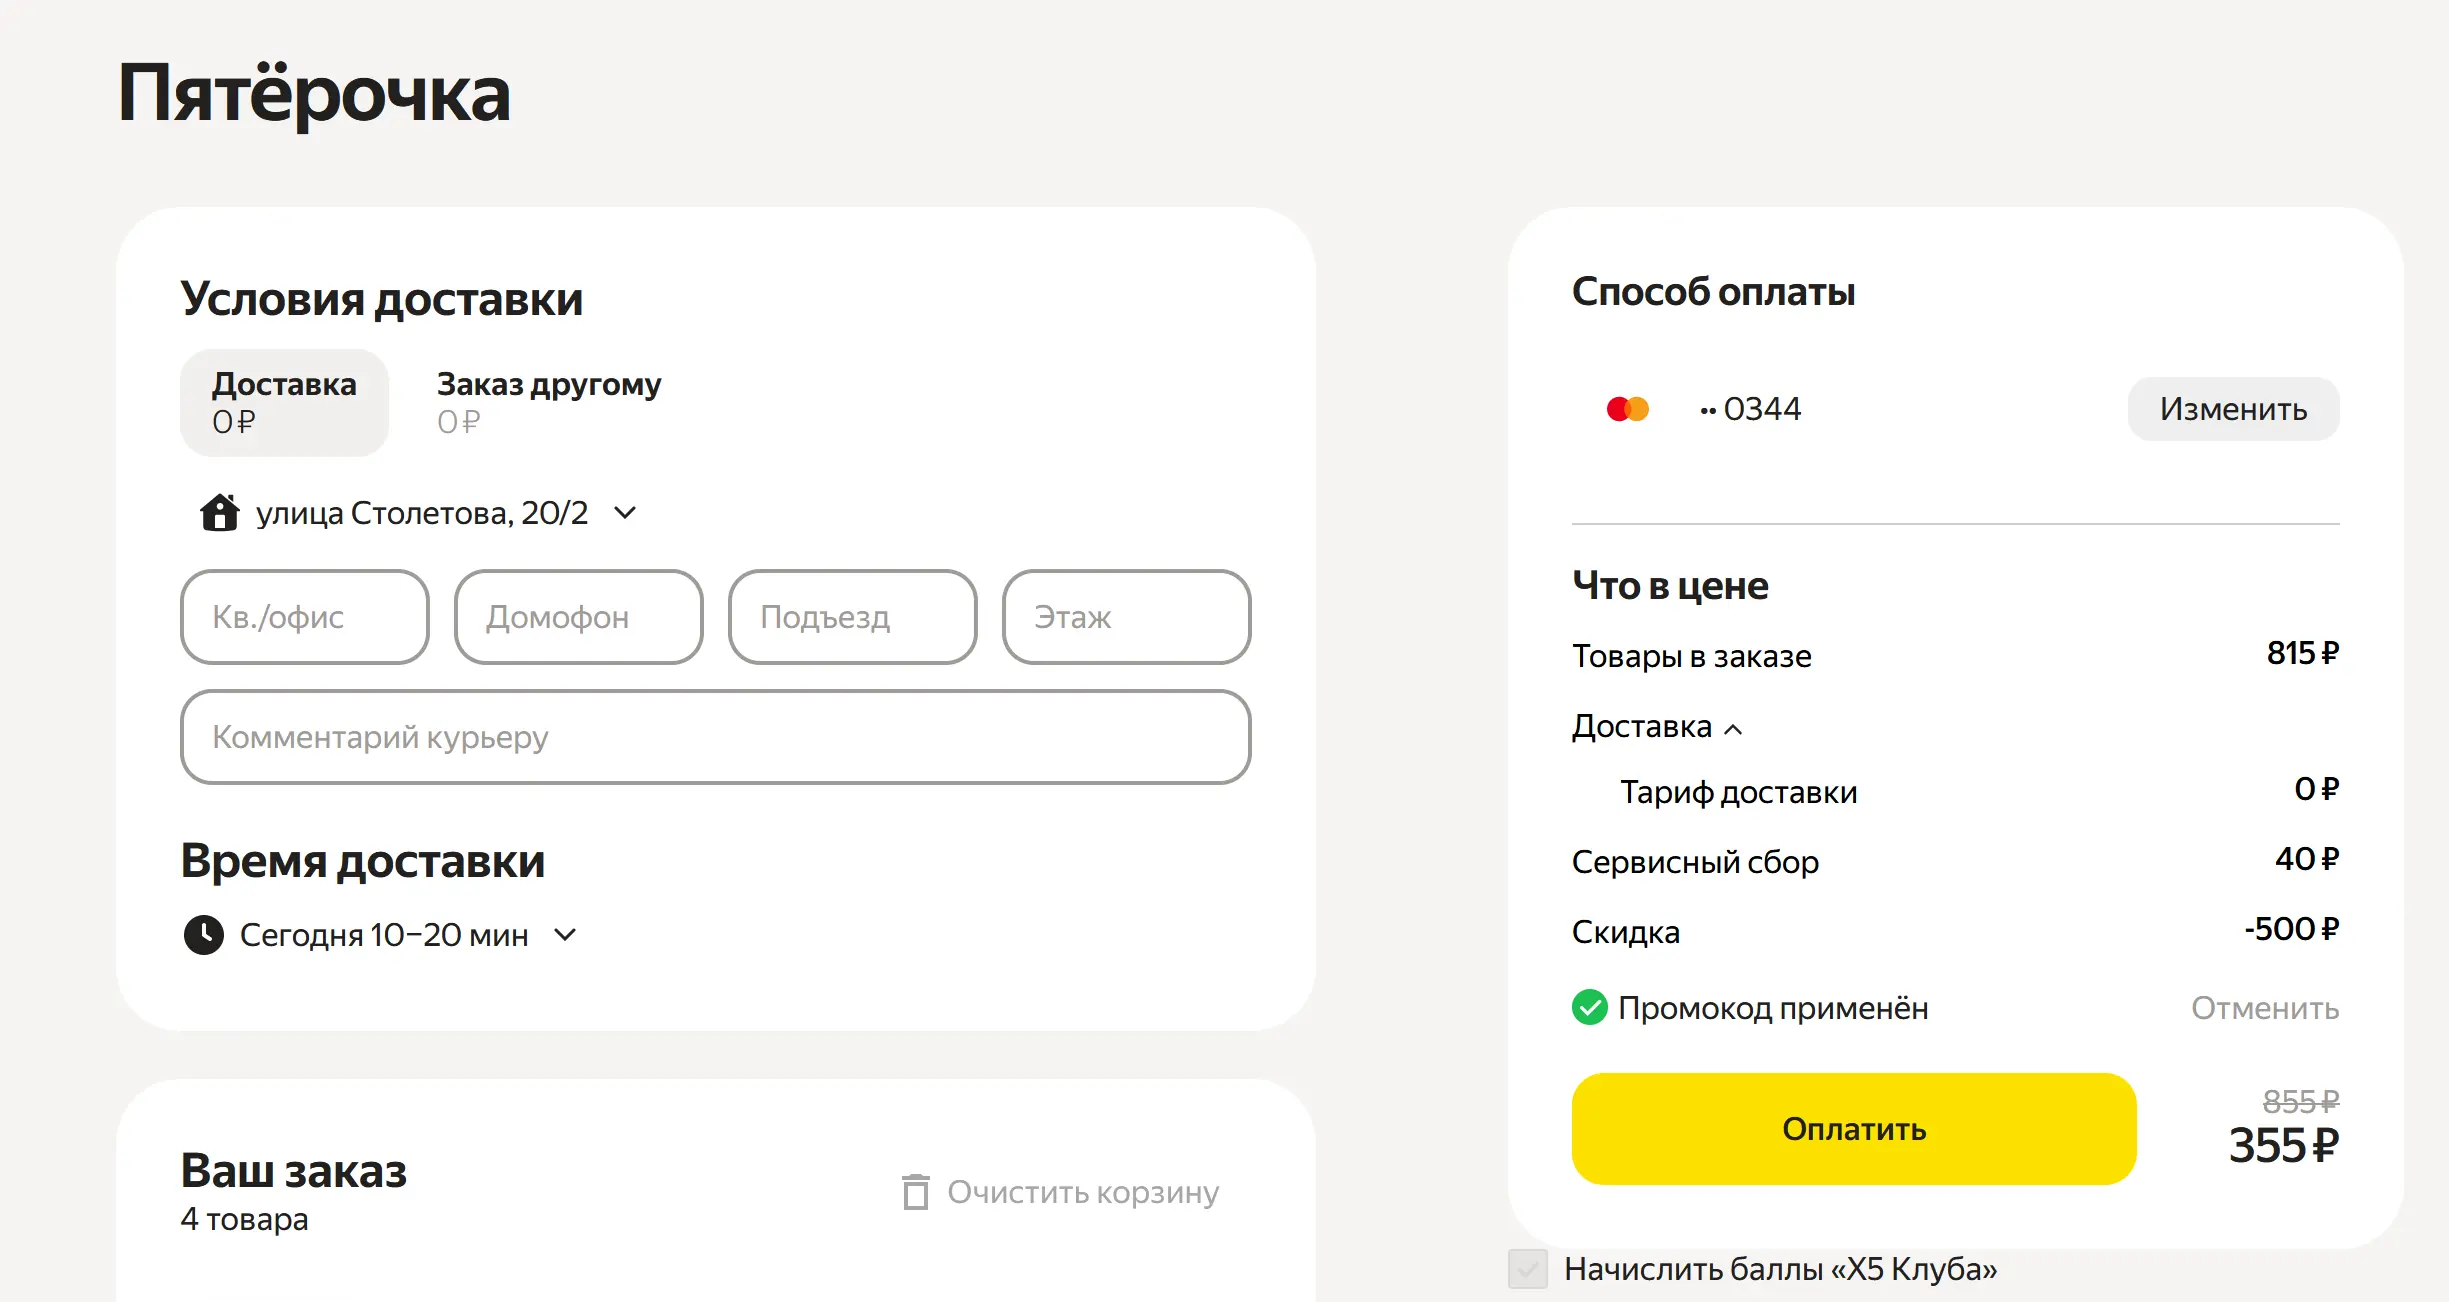Select the Доставка tab
Image resolution: width=2449 pixels, height=1302 pixels.
click(284, 403)
